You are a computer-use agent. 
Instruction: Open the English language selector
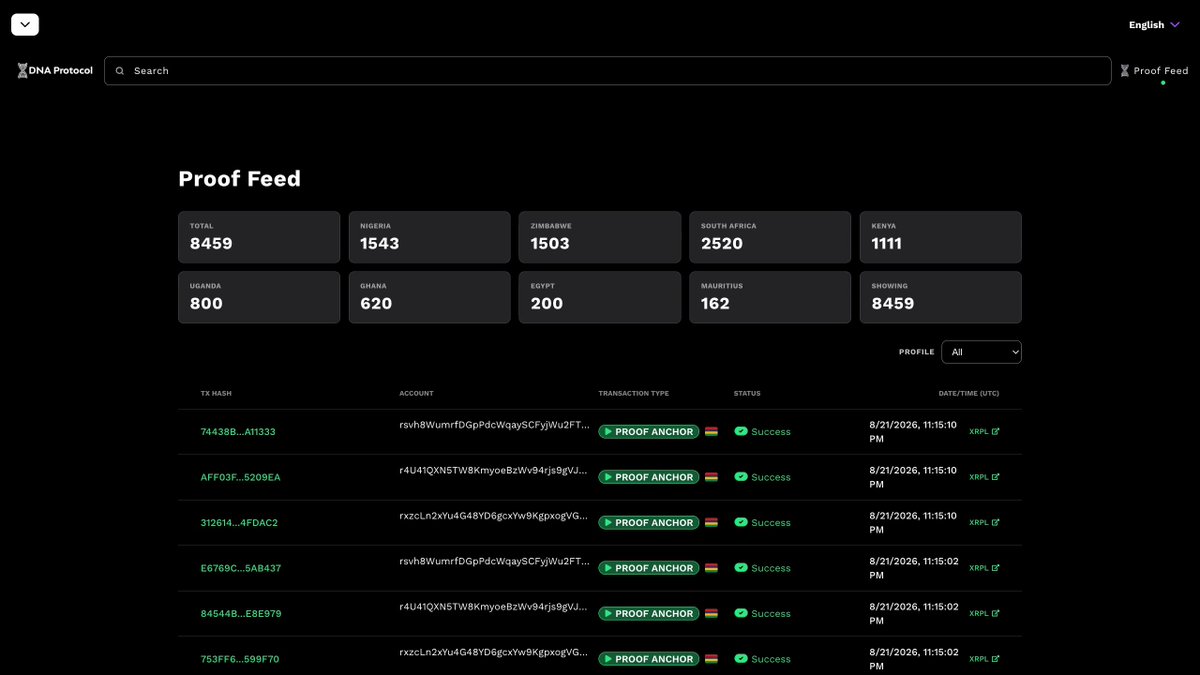(x=1154, y=25)
